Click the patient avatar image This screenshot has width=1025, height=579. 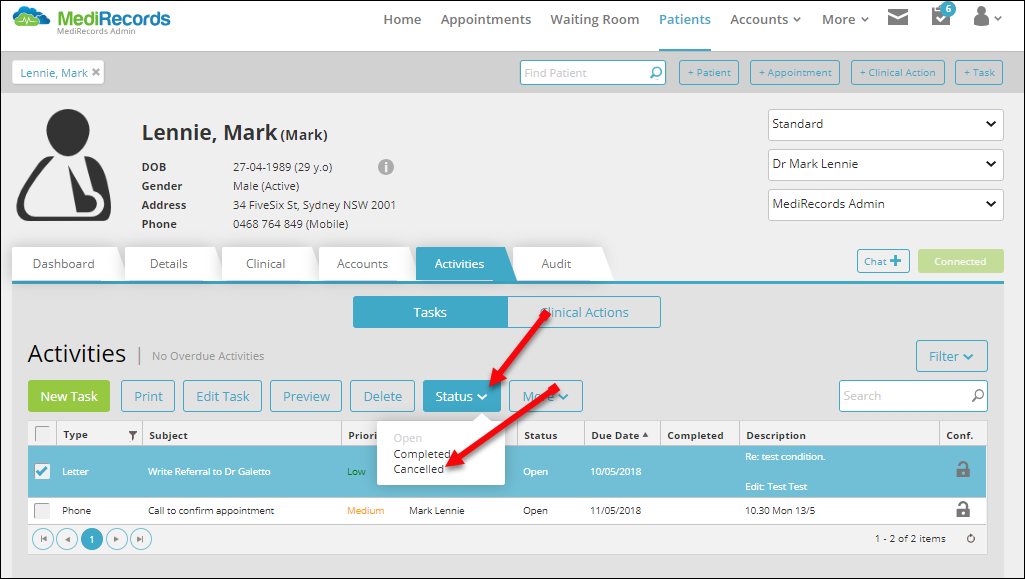coord(63,165)
